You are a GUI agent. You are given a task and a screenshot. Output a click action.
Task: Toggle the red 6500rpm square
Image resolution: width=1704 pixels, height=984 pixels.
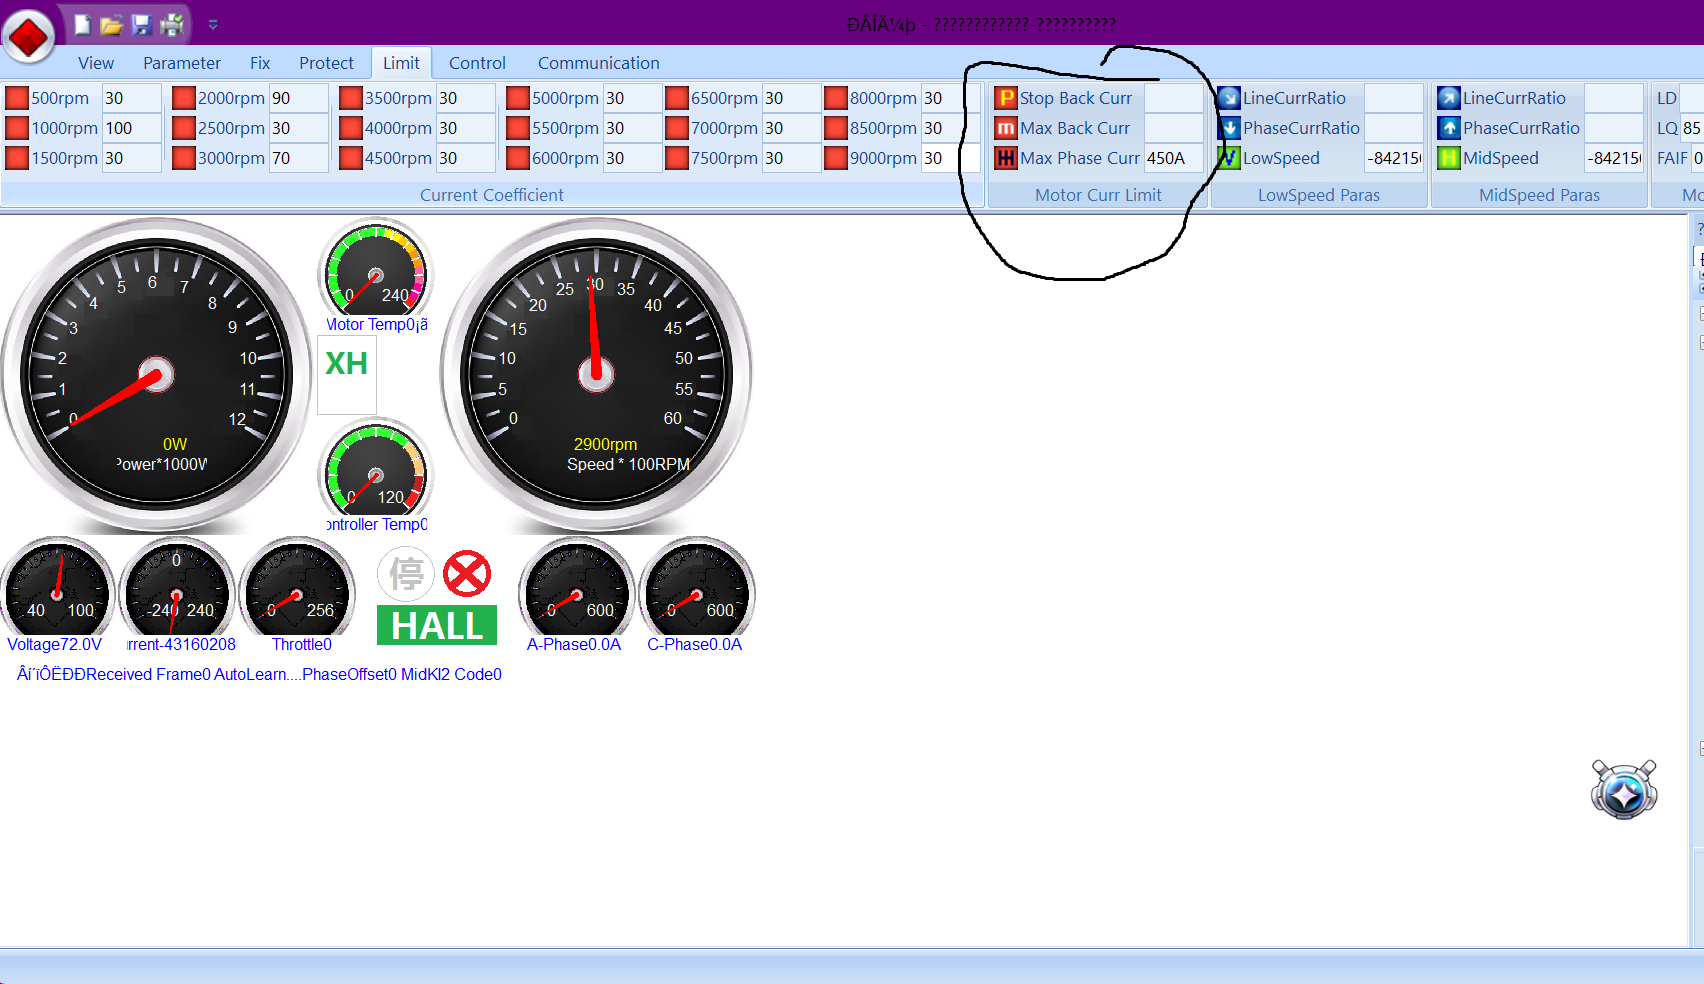(677, 98)
